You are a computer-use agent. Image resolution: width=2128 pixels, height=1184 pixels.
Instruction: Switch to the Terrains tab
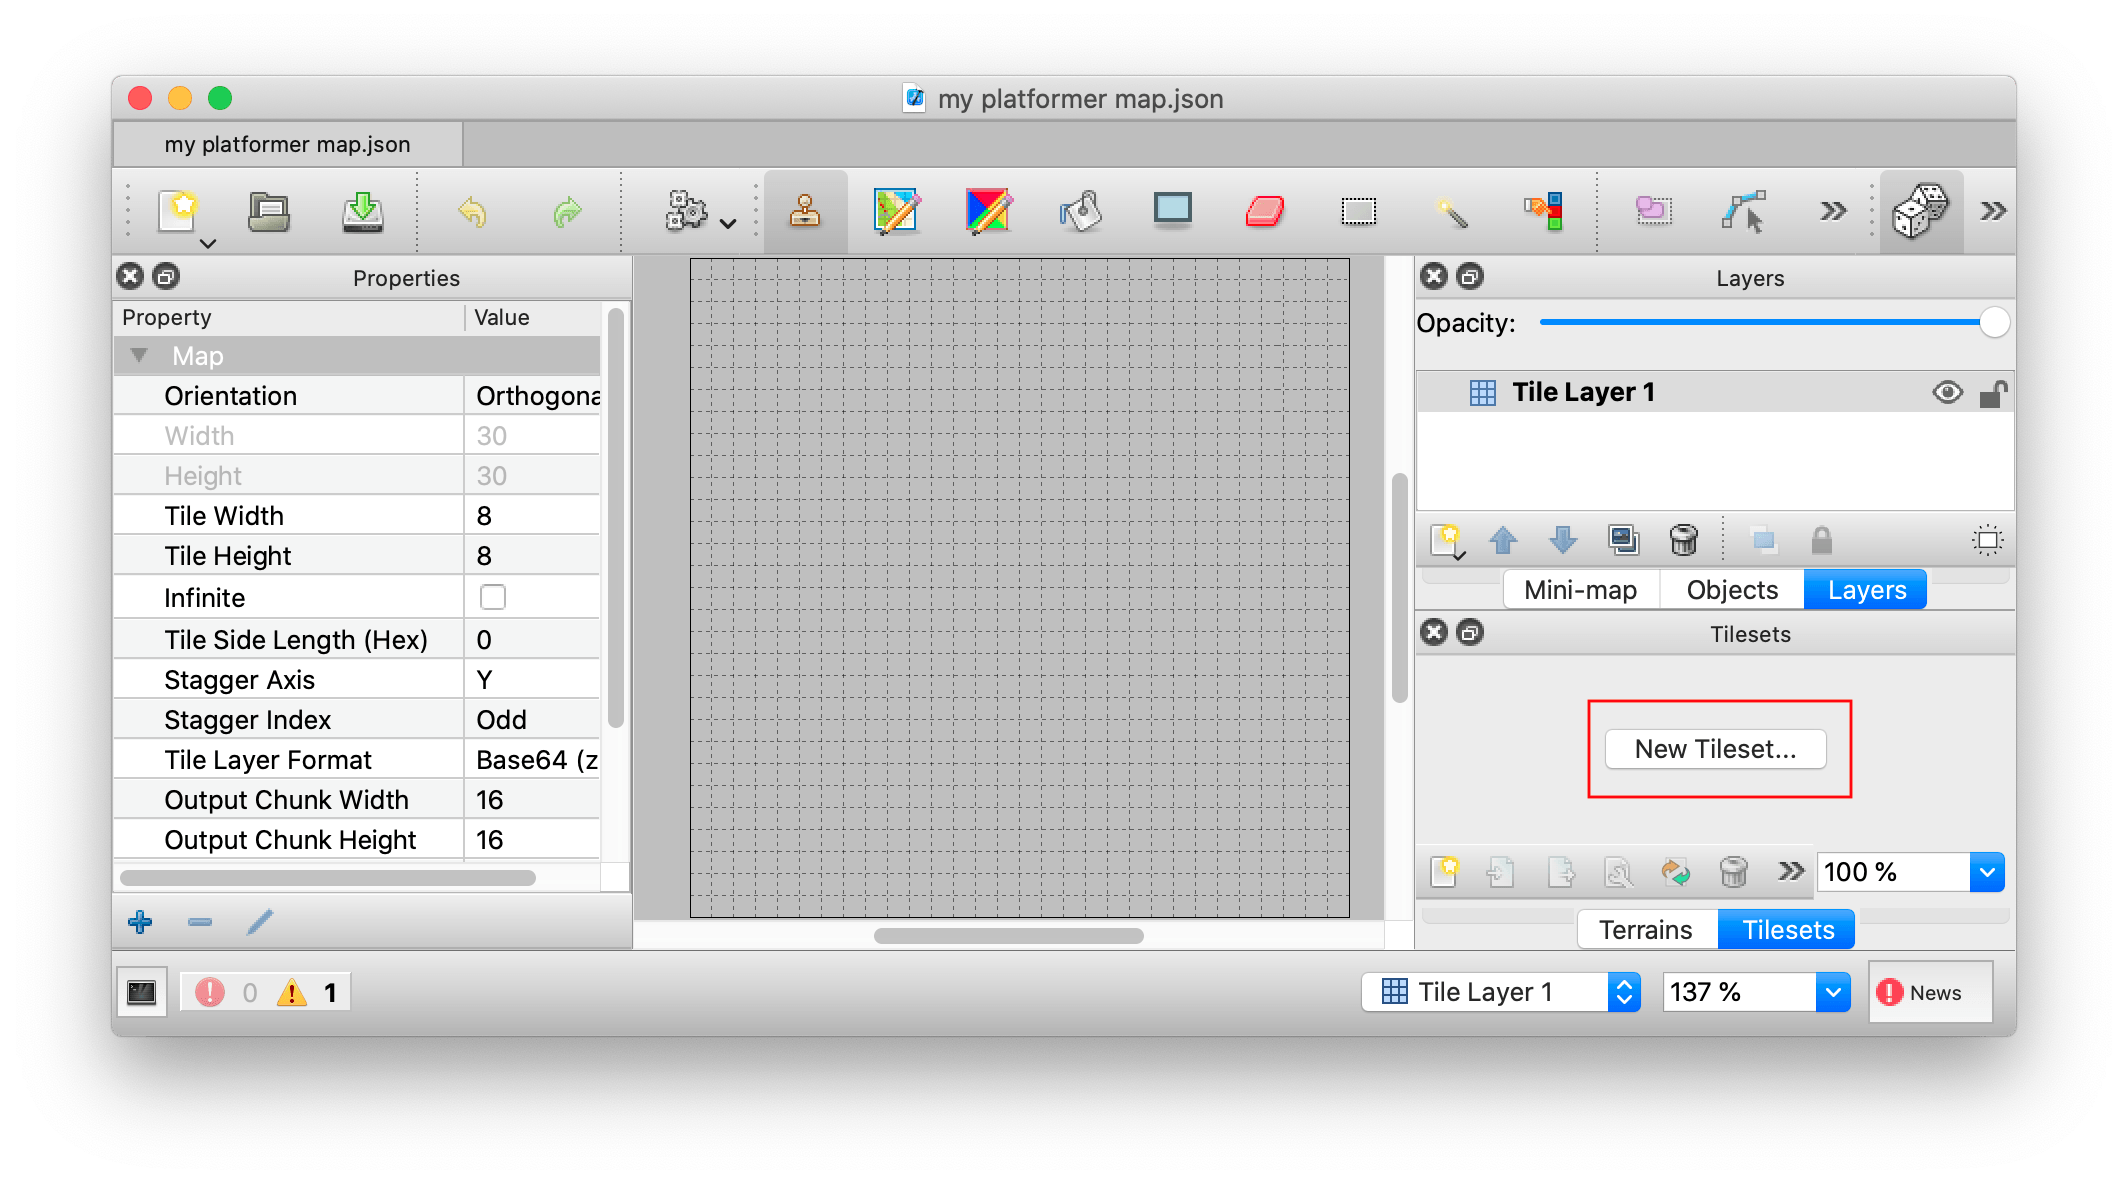pyautogui.click(x=1646, y=930)
